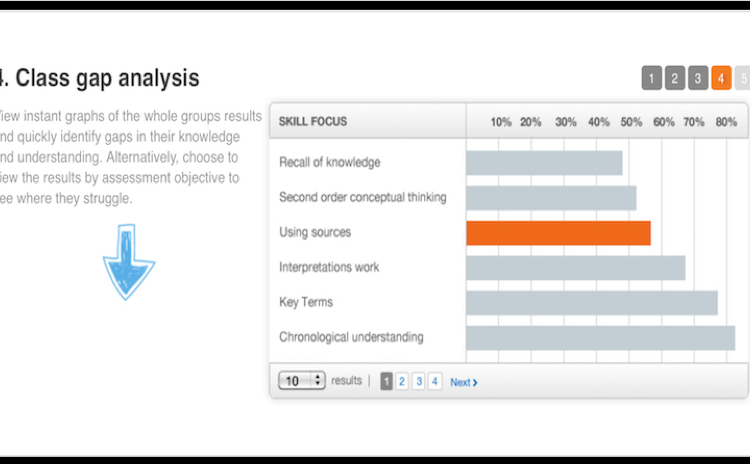Click the Interpretations work bar
This screenshot has height=464, width=750.
coord(575,268)
